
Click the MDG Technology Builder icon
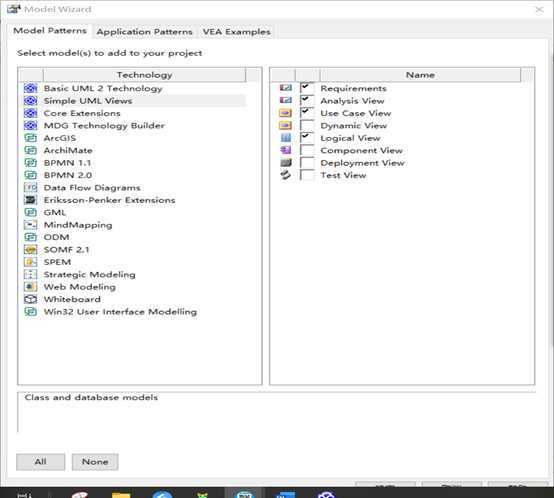pos(30,125)
